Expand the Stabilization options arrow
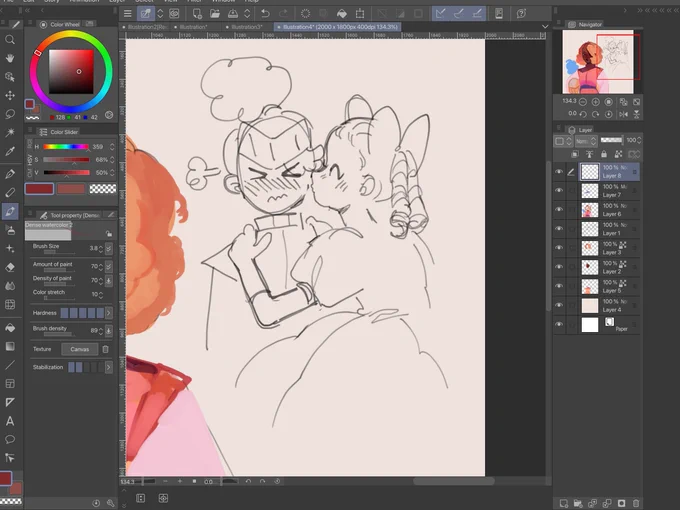680x510 pixels. click(x=108, y=367)
